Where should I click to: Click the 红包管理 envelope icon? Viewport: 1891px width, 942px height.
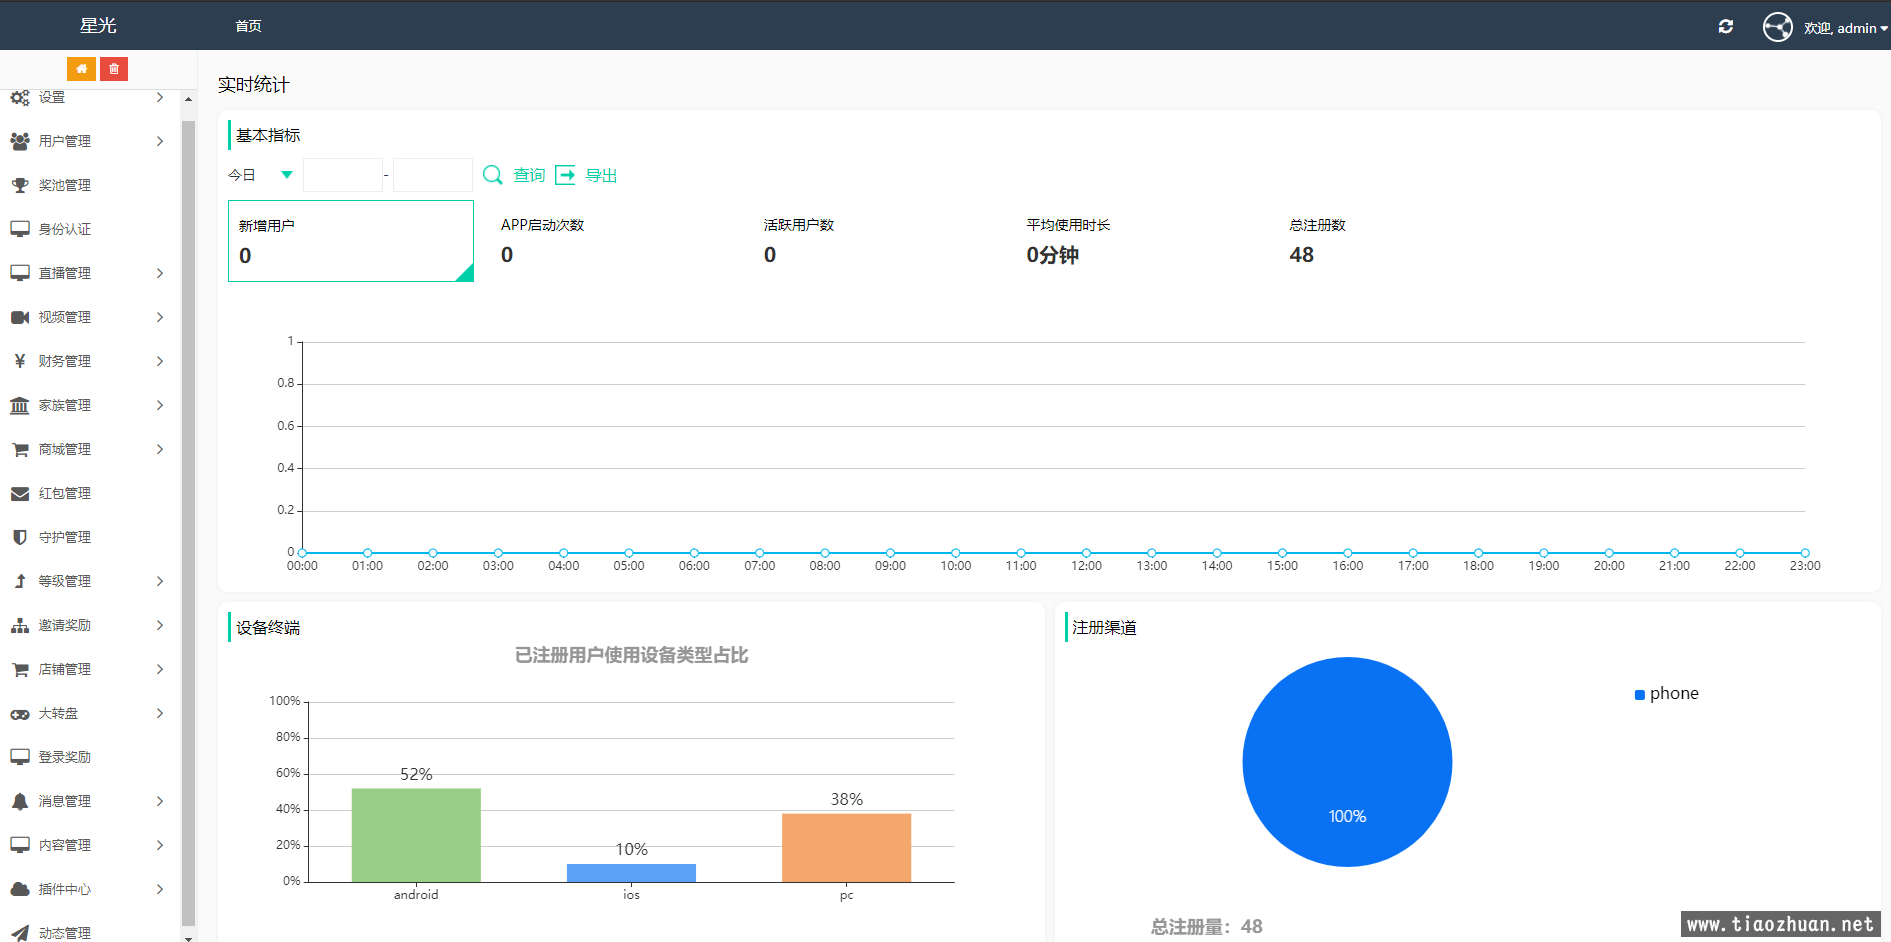click(20, 493)
